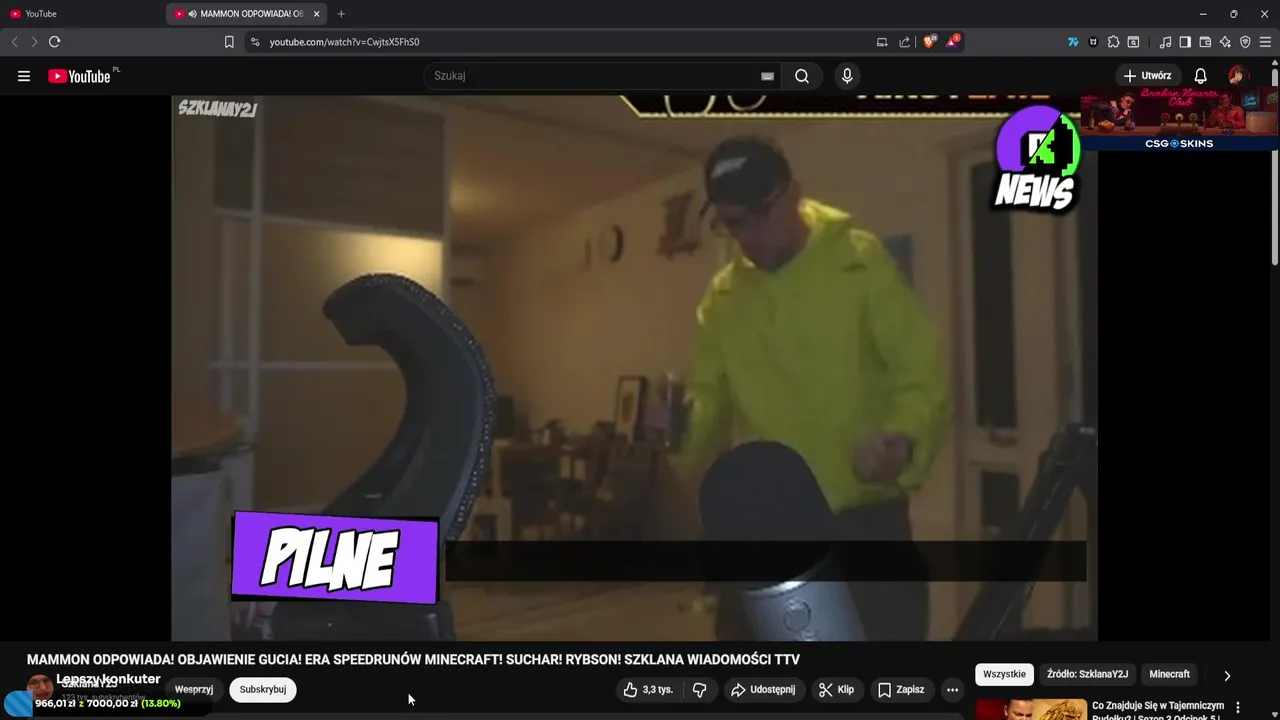Open more actions three-dot menu
1280x720 pixels.
952,690
